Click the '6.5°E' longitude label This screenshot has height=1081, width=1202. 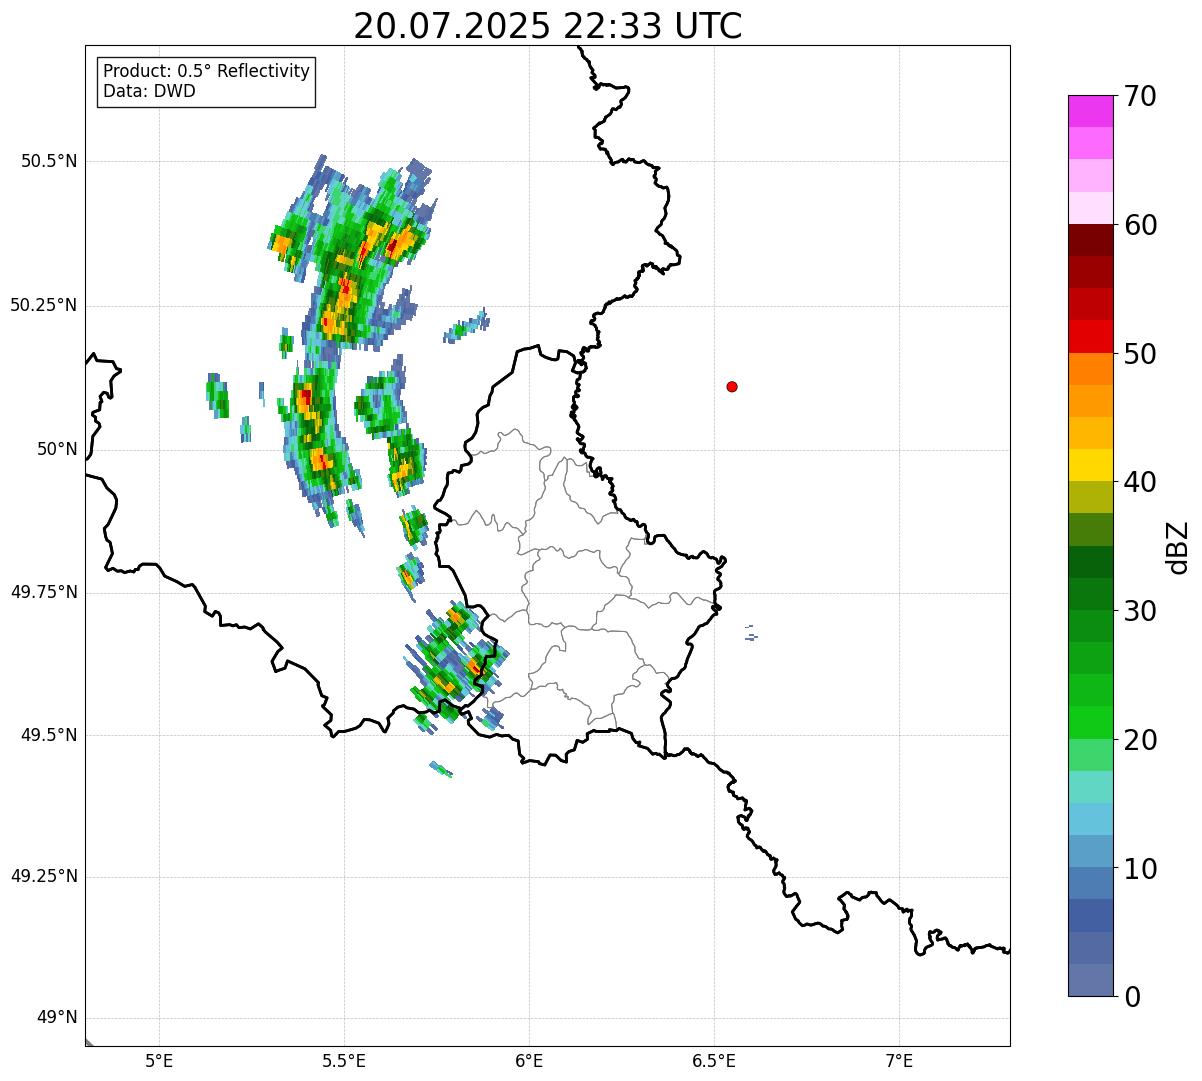714,1060
